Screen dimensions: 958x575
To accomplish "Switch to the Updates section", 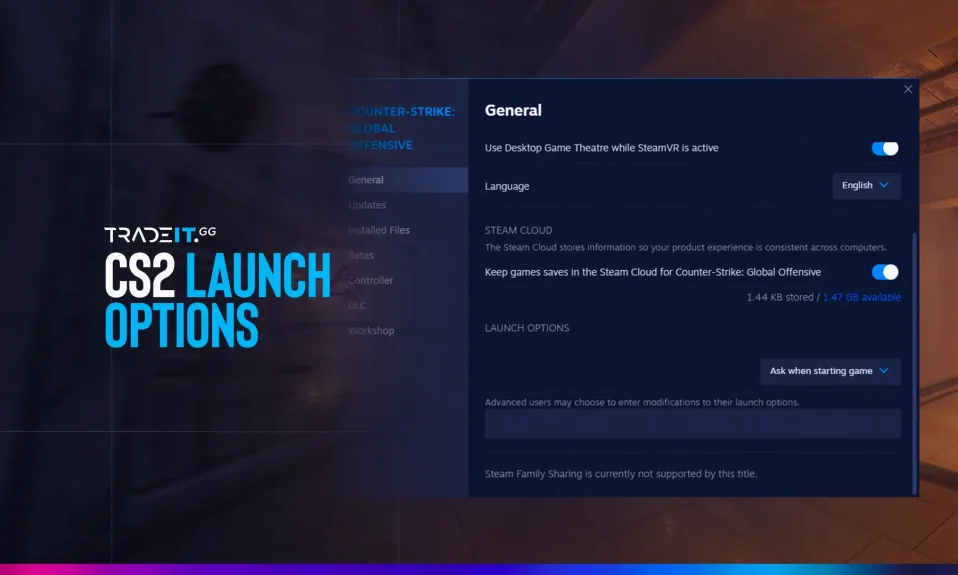I will (x=367, y=205).
